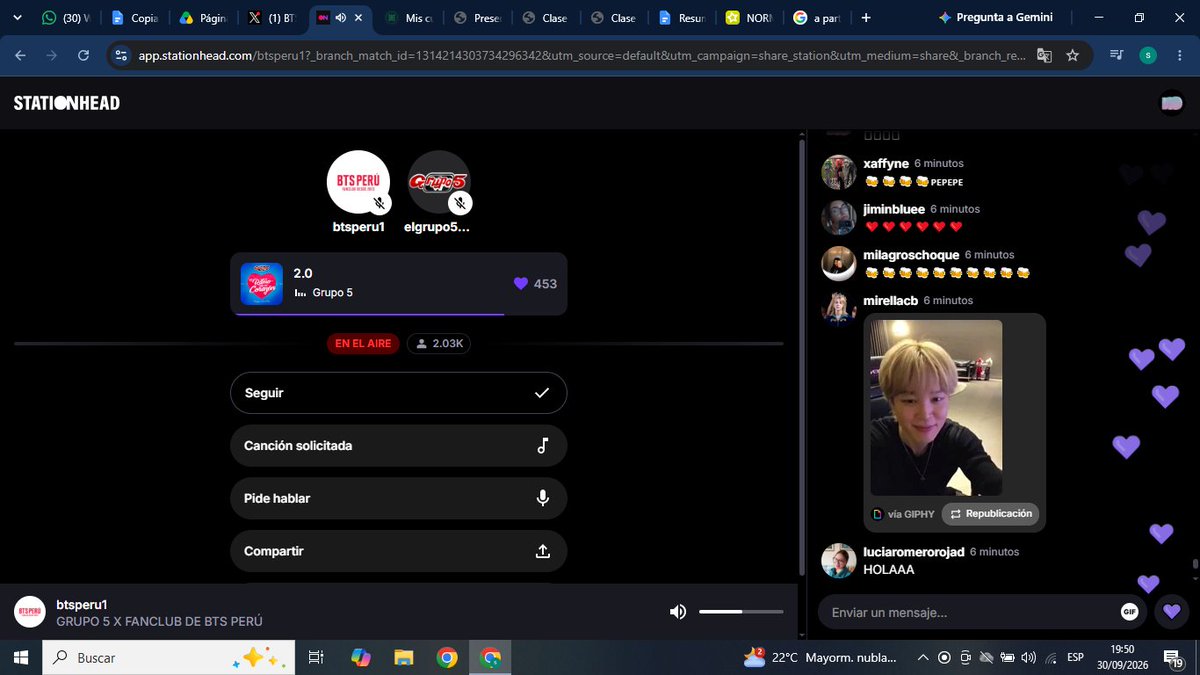Click the Pide hablar button
The height and width of the screenshot is (675, 1200).
click(x=398, y=498)
